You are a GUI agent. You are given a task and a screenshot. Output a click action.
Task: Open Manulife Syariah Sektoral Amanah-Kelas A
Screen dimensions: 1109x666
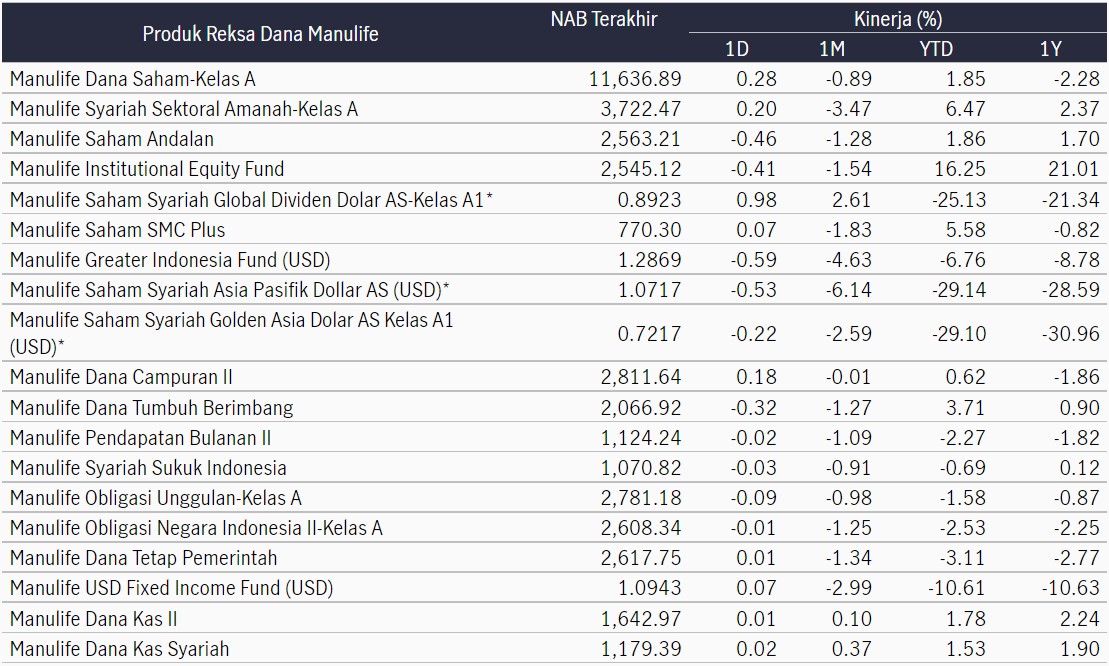tap(184, 109)
